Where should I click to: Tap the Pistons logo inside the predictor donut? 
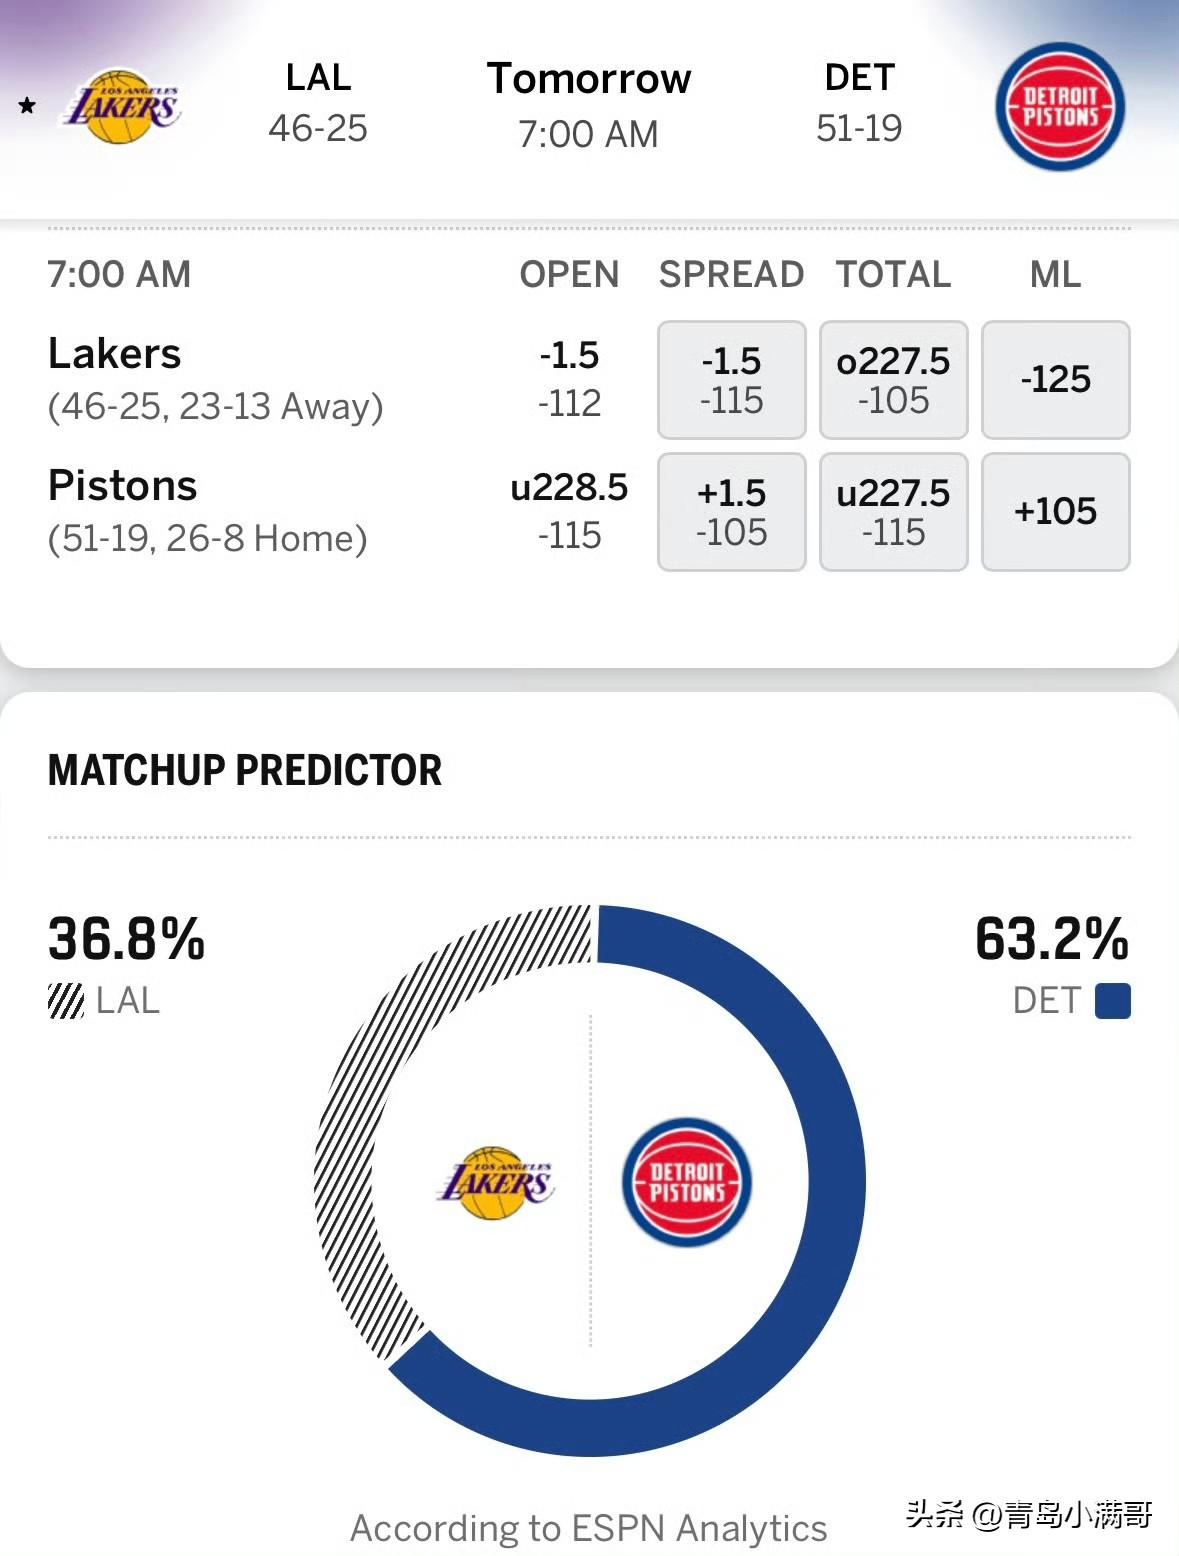coord(687,1182)
